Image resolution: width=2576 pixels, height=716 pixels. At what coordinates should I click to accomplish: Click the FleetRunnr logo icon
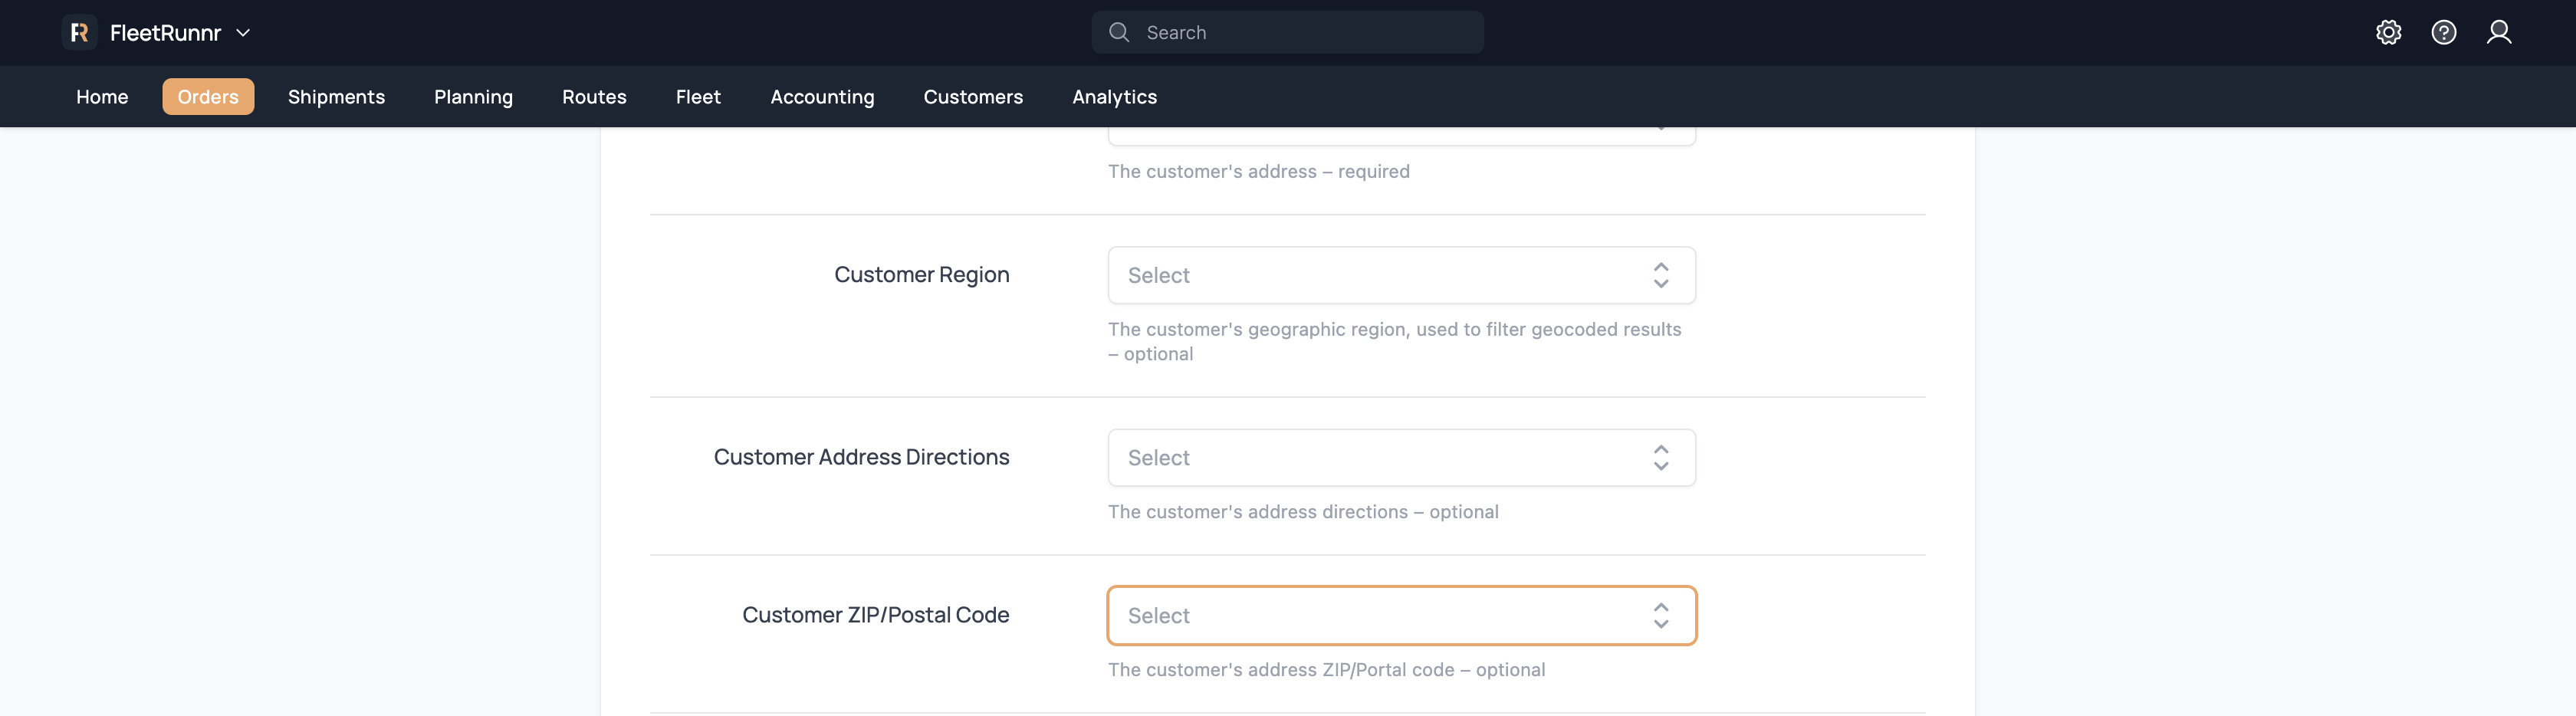click(x=79, y=33)
